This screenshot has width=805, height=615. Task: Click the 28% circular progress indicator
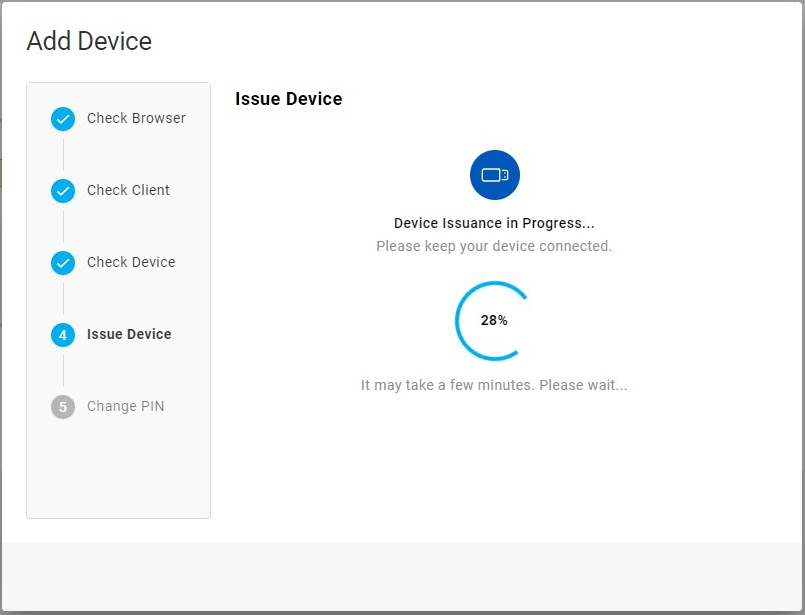(x=494, y=320)
